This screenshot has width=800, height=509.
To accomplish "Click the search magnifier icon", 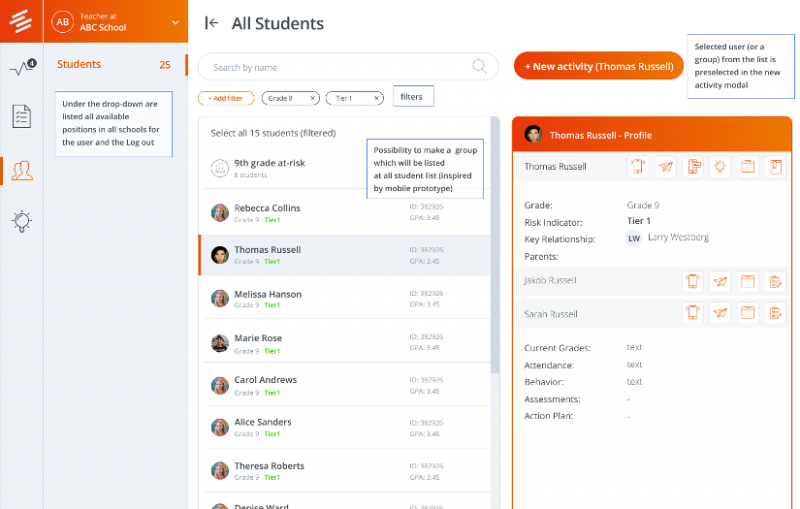I will click(479, 66).
